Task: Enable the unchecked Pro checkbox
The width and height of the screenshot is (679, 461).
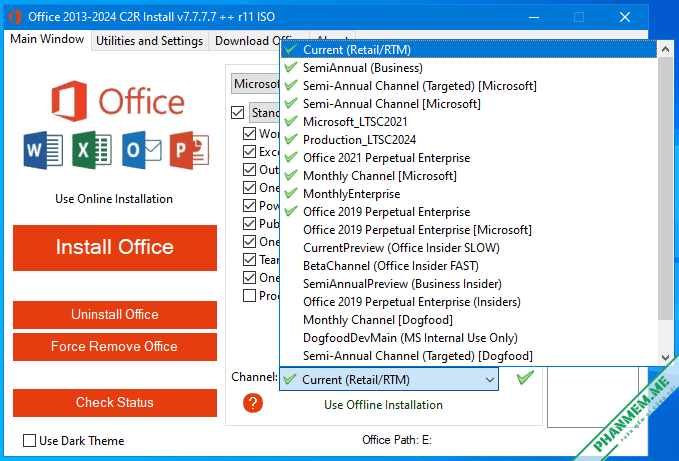Action: [x=249, y=296]
